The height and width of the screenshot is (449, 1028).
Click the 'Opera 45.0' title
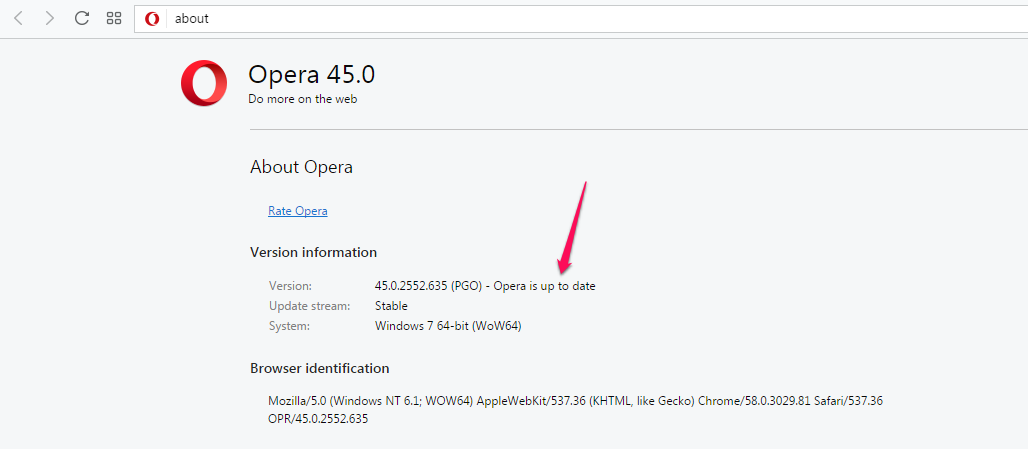pos(311,75)
